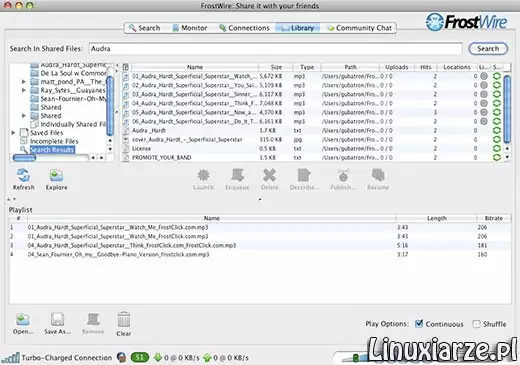
Task: Click the Clear trash can icon
Action: [124, 320]
